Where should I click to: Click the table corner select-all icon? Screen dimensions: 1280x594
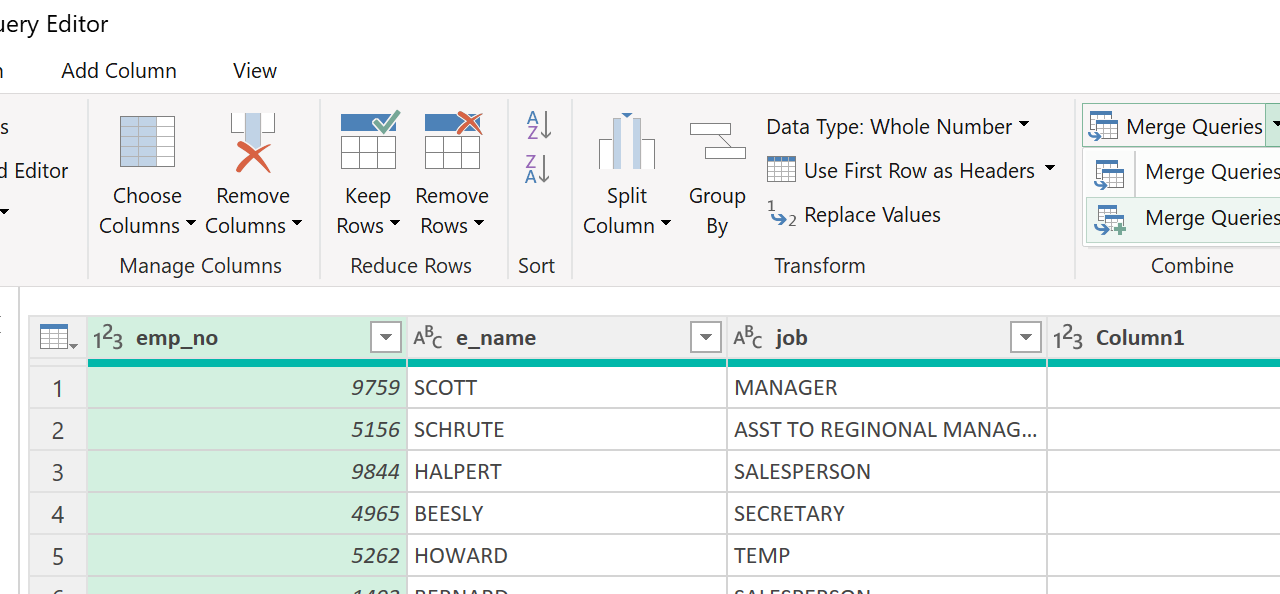(58, 338)
